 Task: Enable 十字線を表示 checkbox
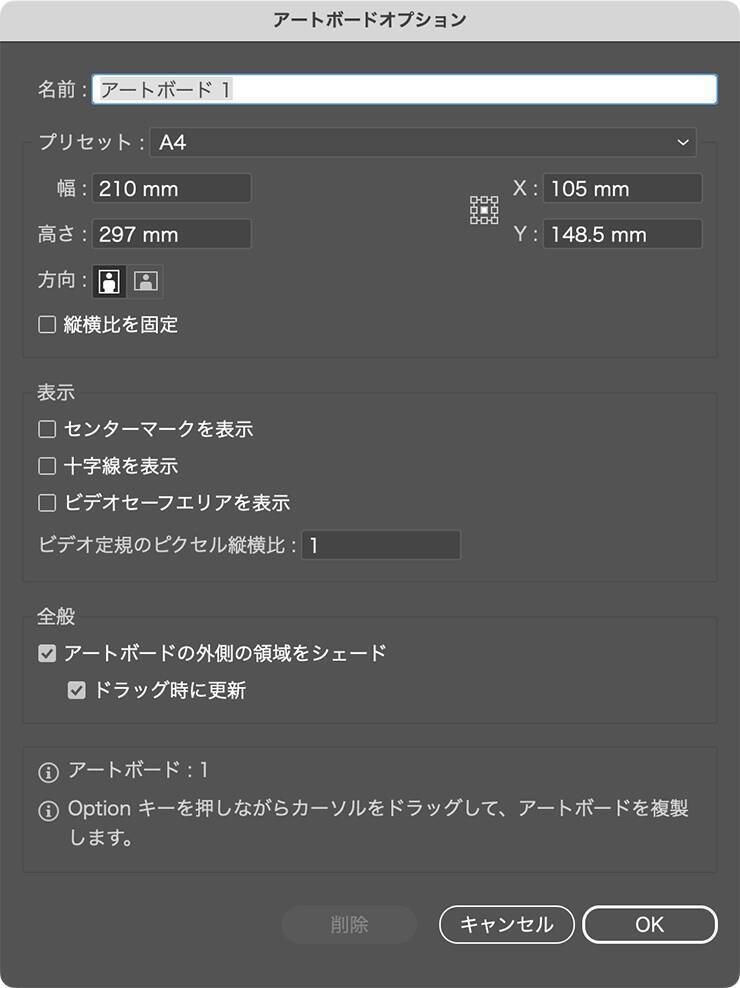click(x=46, y=466)
